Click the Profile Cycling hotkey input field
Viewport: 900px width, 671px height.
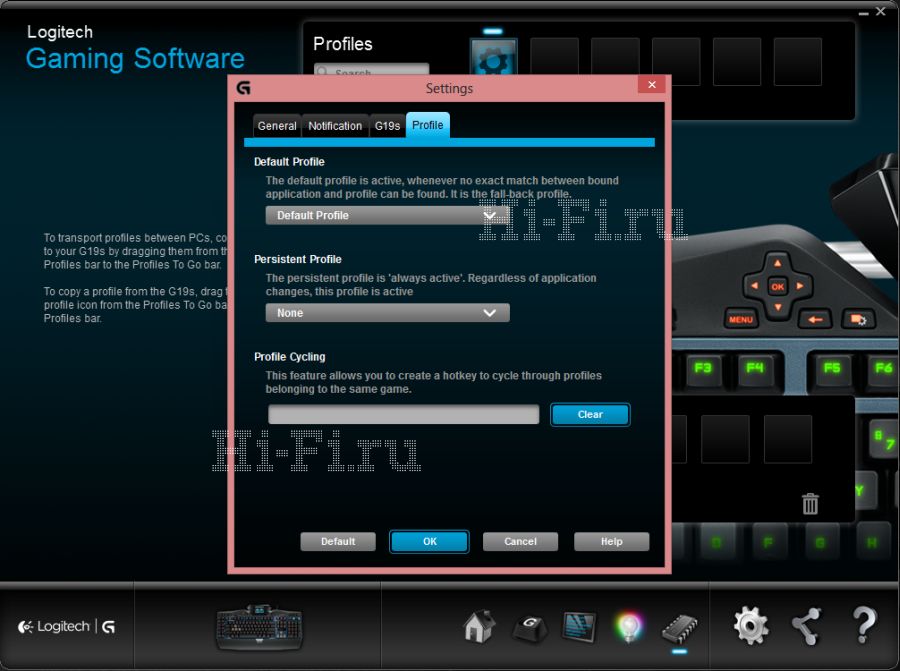[x=404, y=414]
